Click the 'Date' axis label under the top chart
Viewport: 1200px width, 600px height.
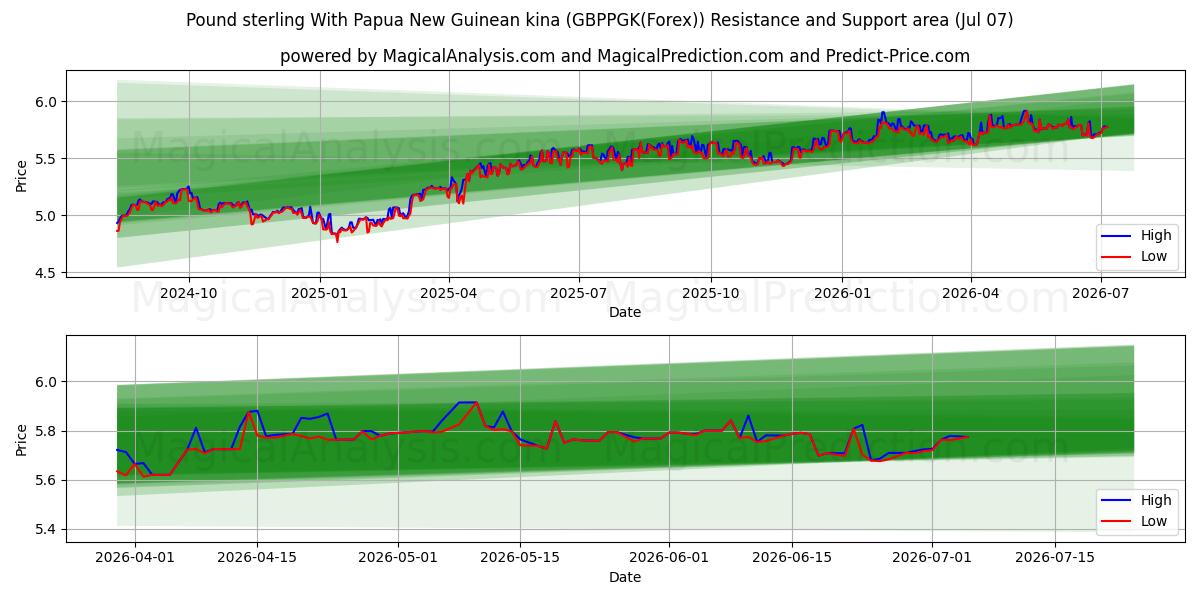point(625,312)
